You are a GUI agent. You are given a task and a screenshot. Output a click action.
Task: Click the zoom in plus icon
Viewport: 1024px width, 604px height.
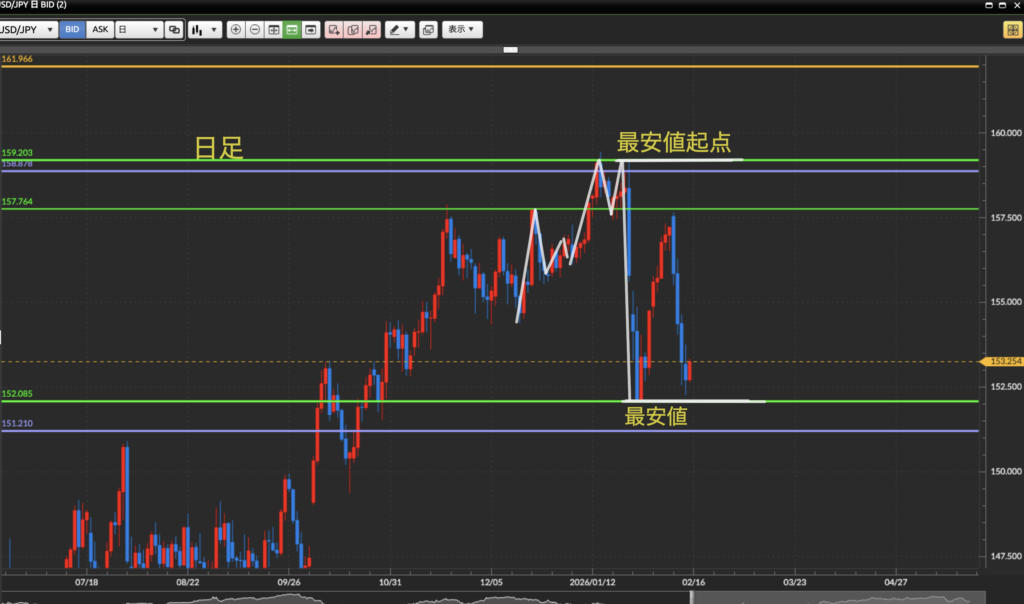236,30
